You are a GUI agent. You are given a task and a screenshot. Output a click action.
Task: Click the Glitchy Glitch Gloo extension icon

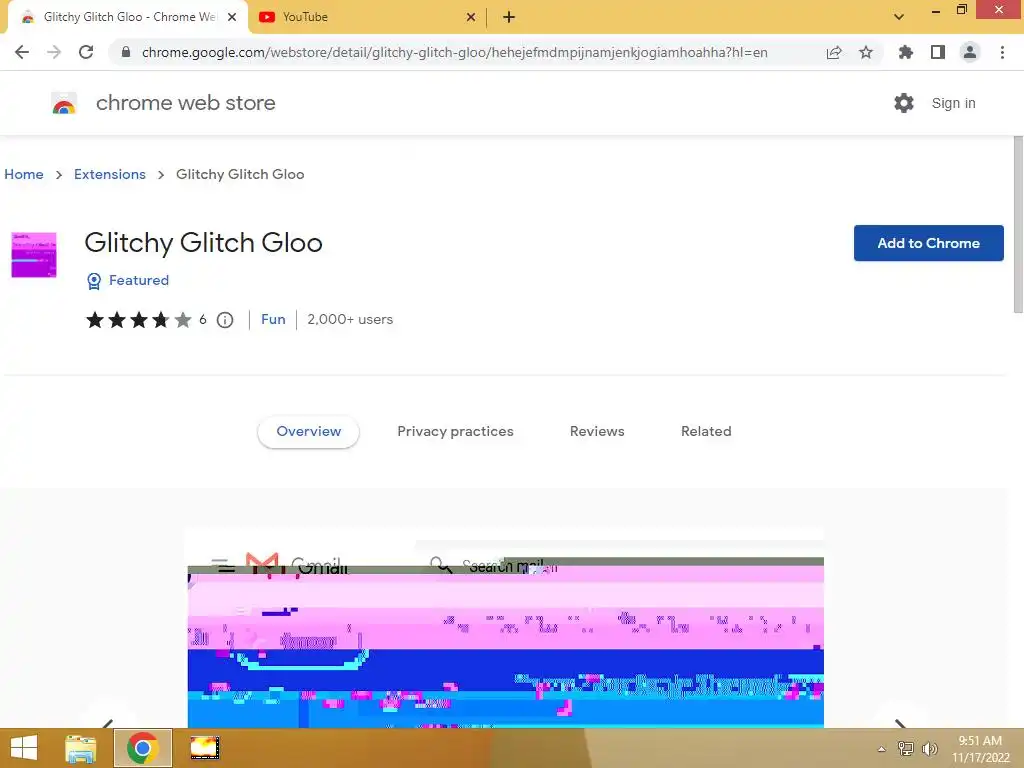(x=34, y=255)
